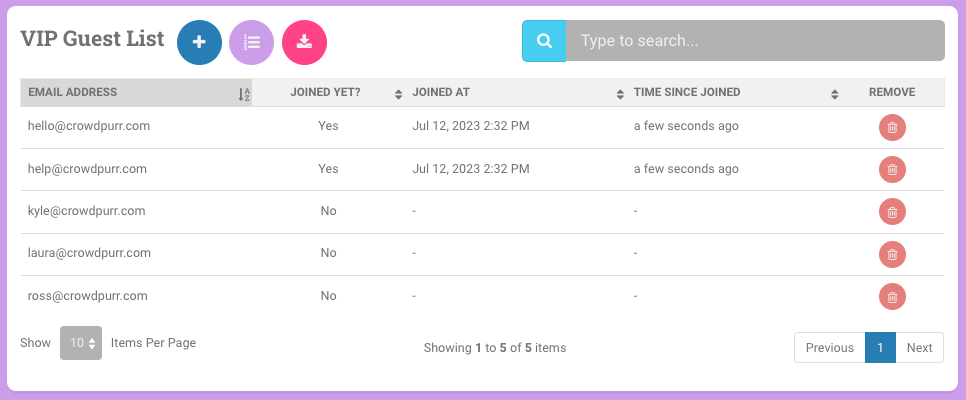
Task: Remove help@crowdpurr.com with trash icon
Action: tap(892, 169)
